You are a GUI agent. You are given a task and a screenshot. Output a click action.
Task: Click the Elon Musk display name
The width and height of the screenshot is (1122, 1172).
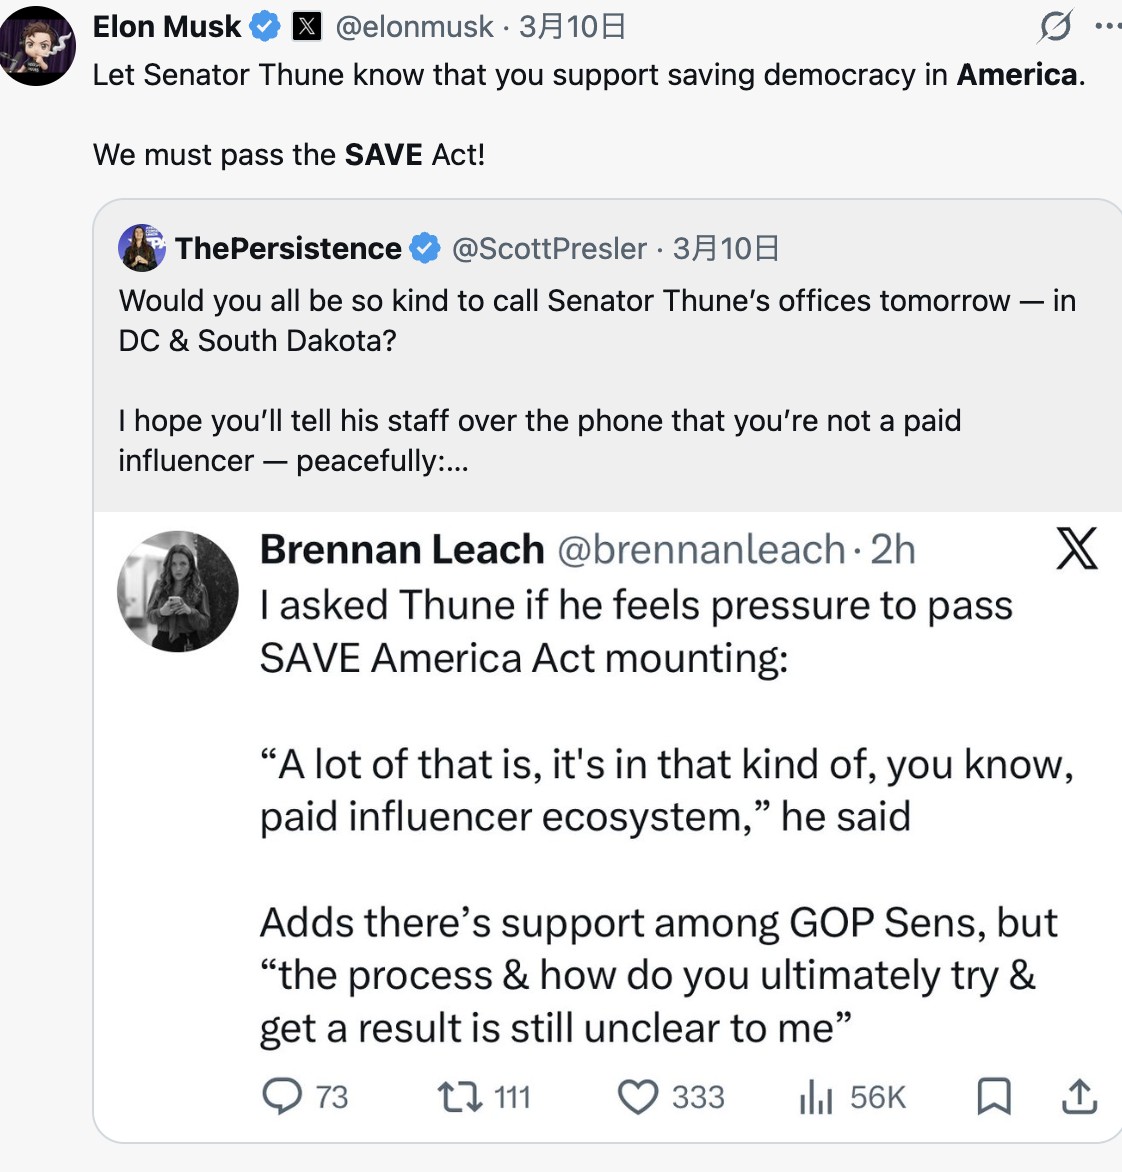(167, 27)
